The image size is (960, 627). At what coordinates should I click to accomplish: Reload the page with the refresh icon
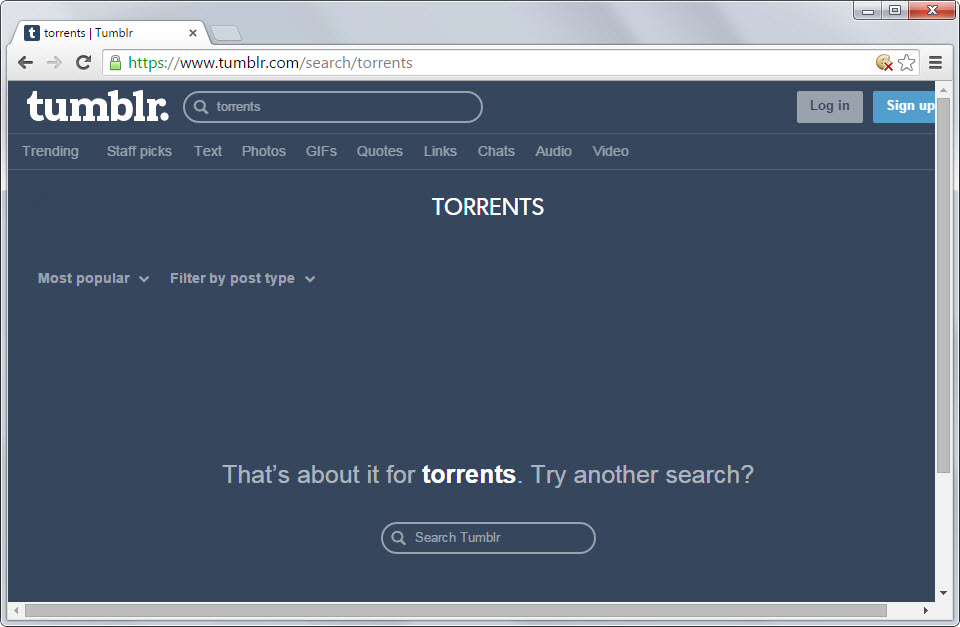click(83, 62)
